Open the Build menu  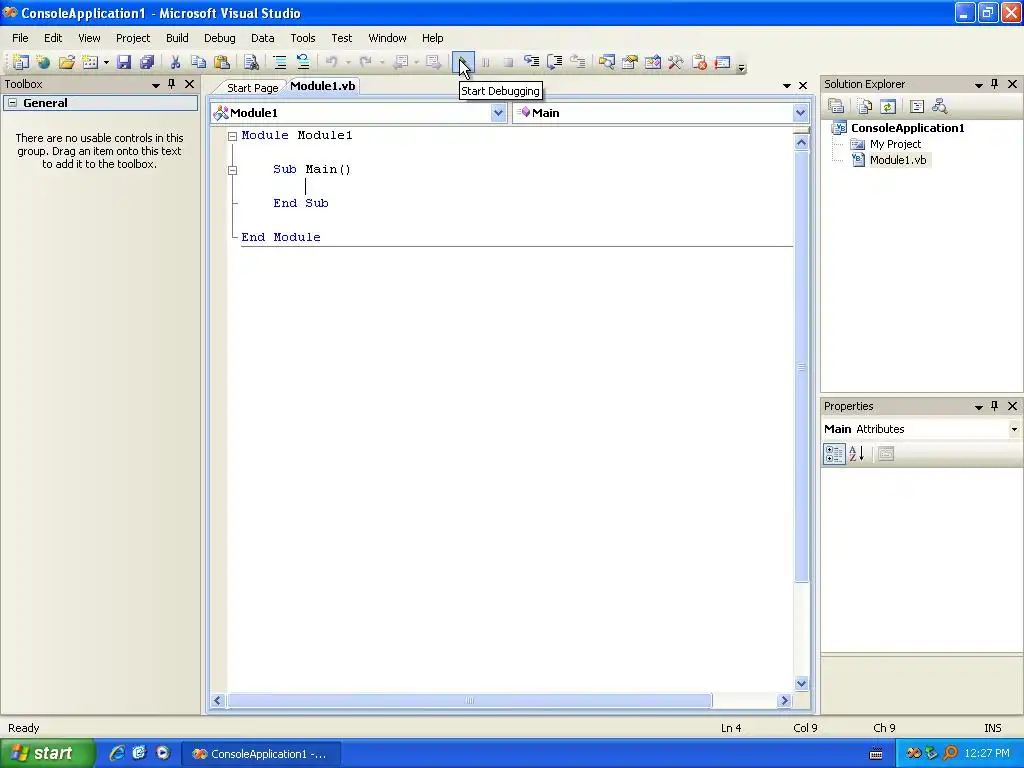click(x=177, y=38)
